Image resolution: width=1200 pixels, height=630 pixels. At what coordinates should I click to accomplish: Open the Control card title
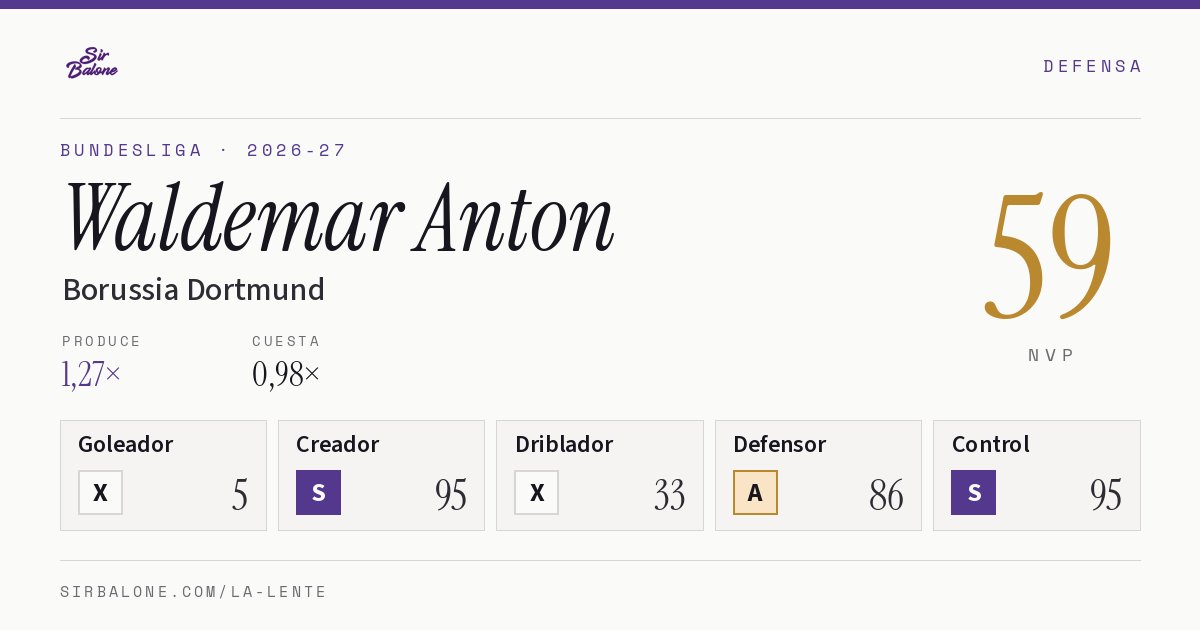point(990,444)
